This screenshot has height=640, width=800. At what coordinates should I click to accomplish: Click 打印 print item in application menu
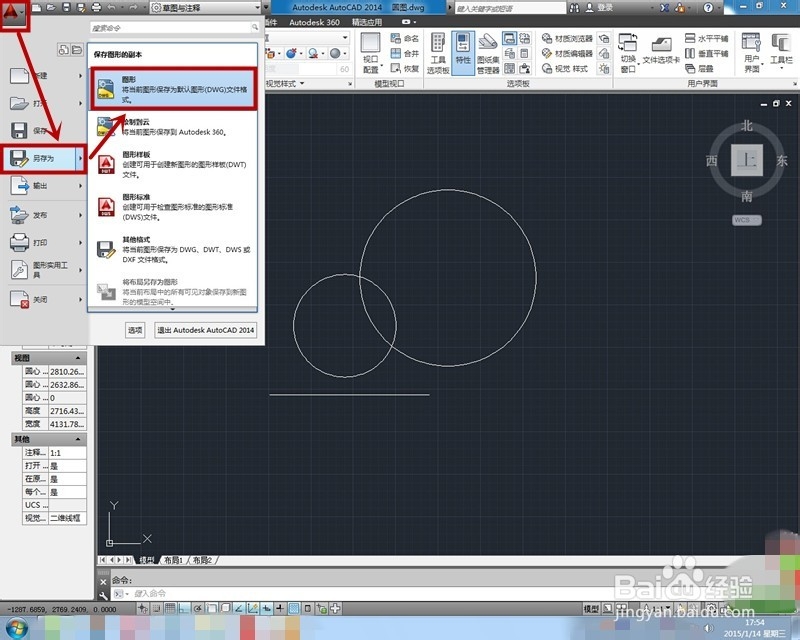[43, 242]
